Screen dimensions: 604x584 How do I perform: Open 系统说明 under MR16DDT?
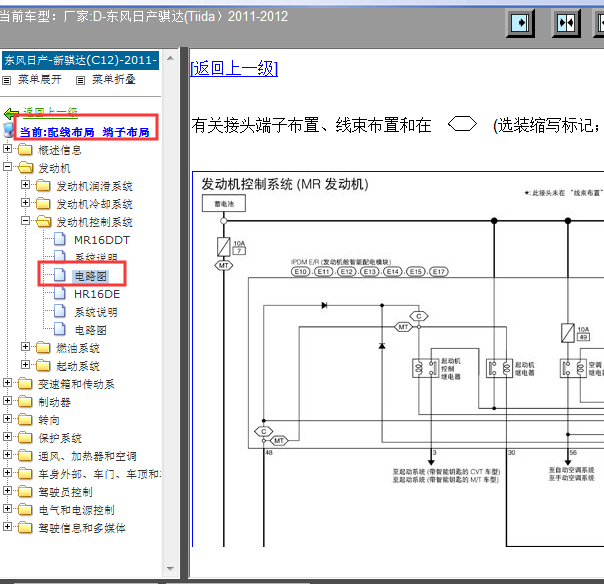(96, 257)
